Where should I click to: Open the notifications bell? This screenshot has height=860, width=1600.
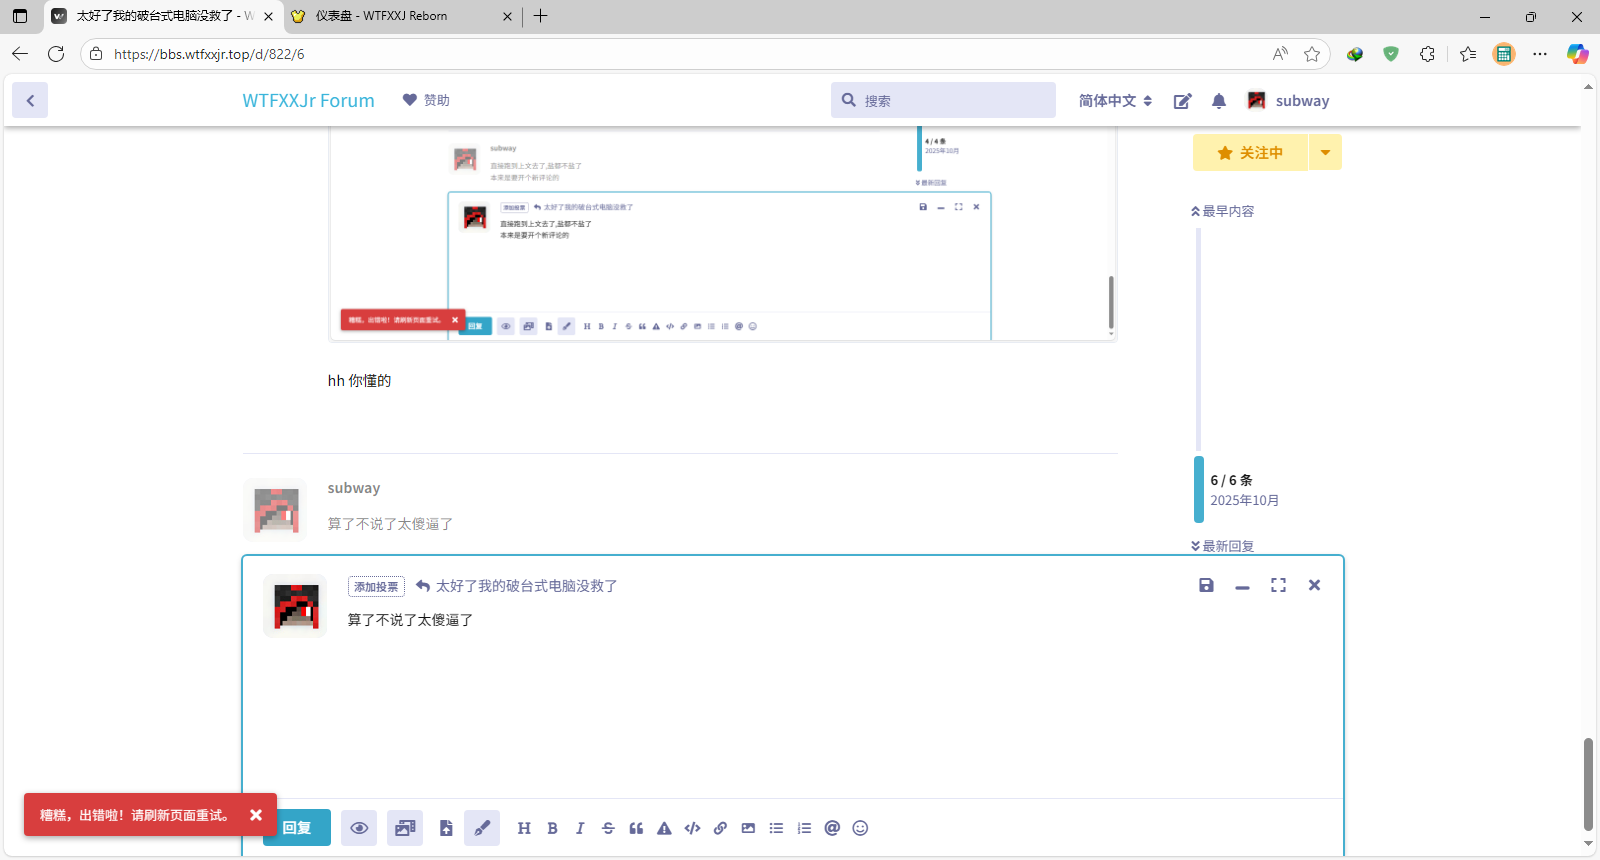tap(1218, 101)
